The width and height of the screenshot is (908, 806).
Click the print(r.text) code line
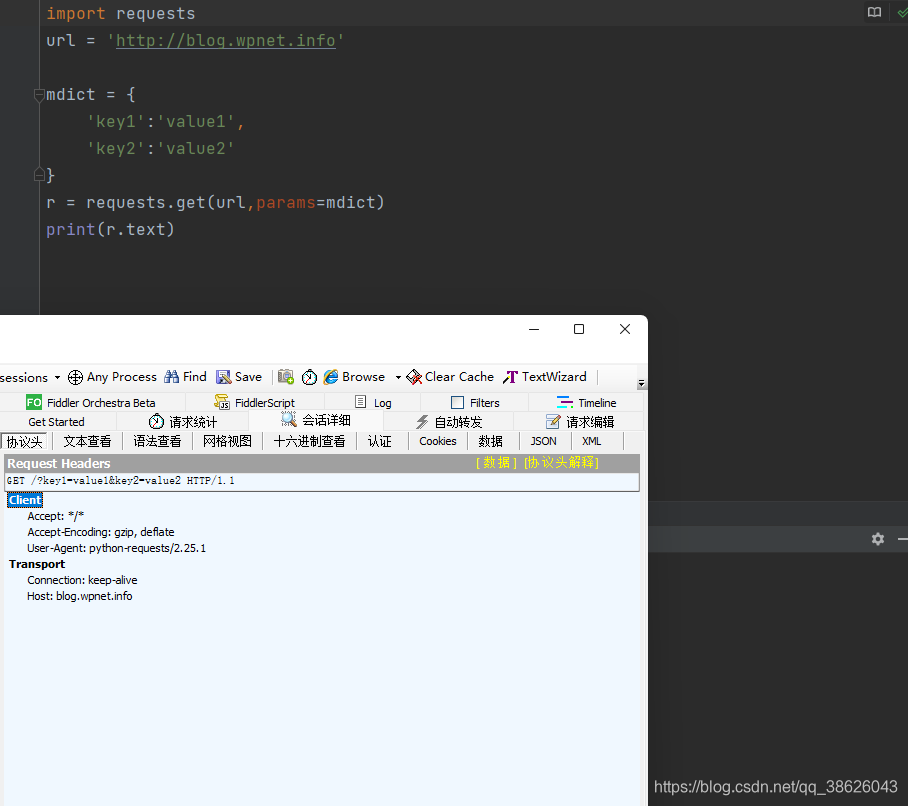point(110,230)
